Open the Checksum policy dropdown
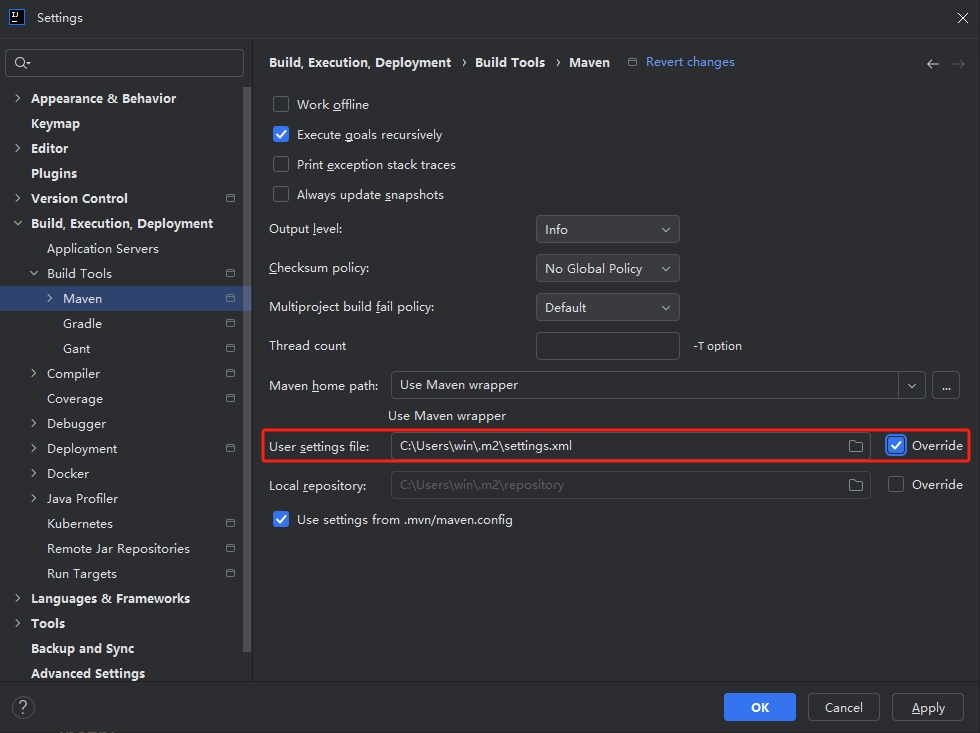Image resolution: width=980 pixels, height=733 pixels. 608,268
